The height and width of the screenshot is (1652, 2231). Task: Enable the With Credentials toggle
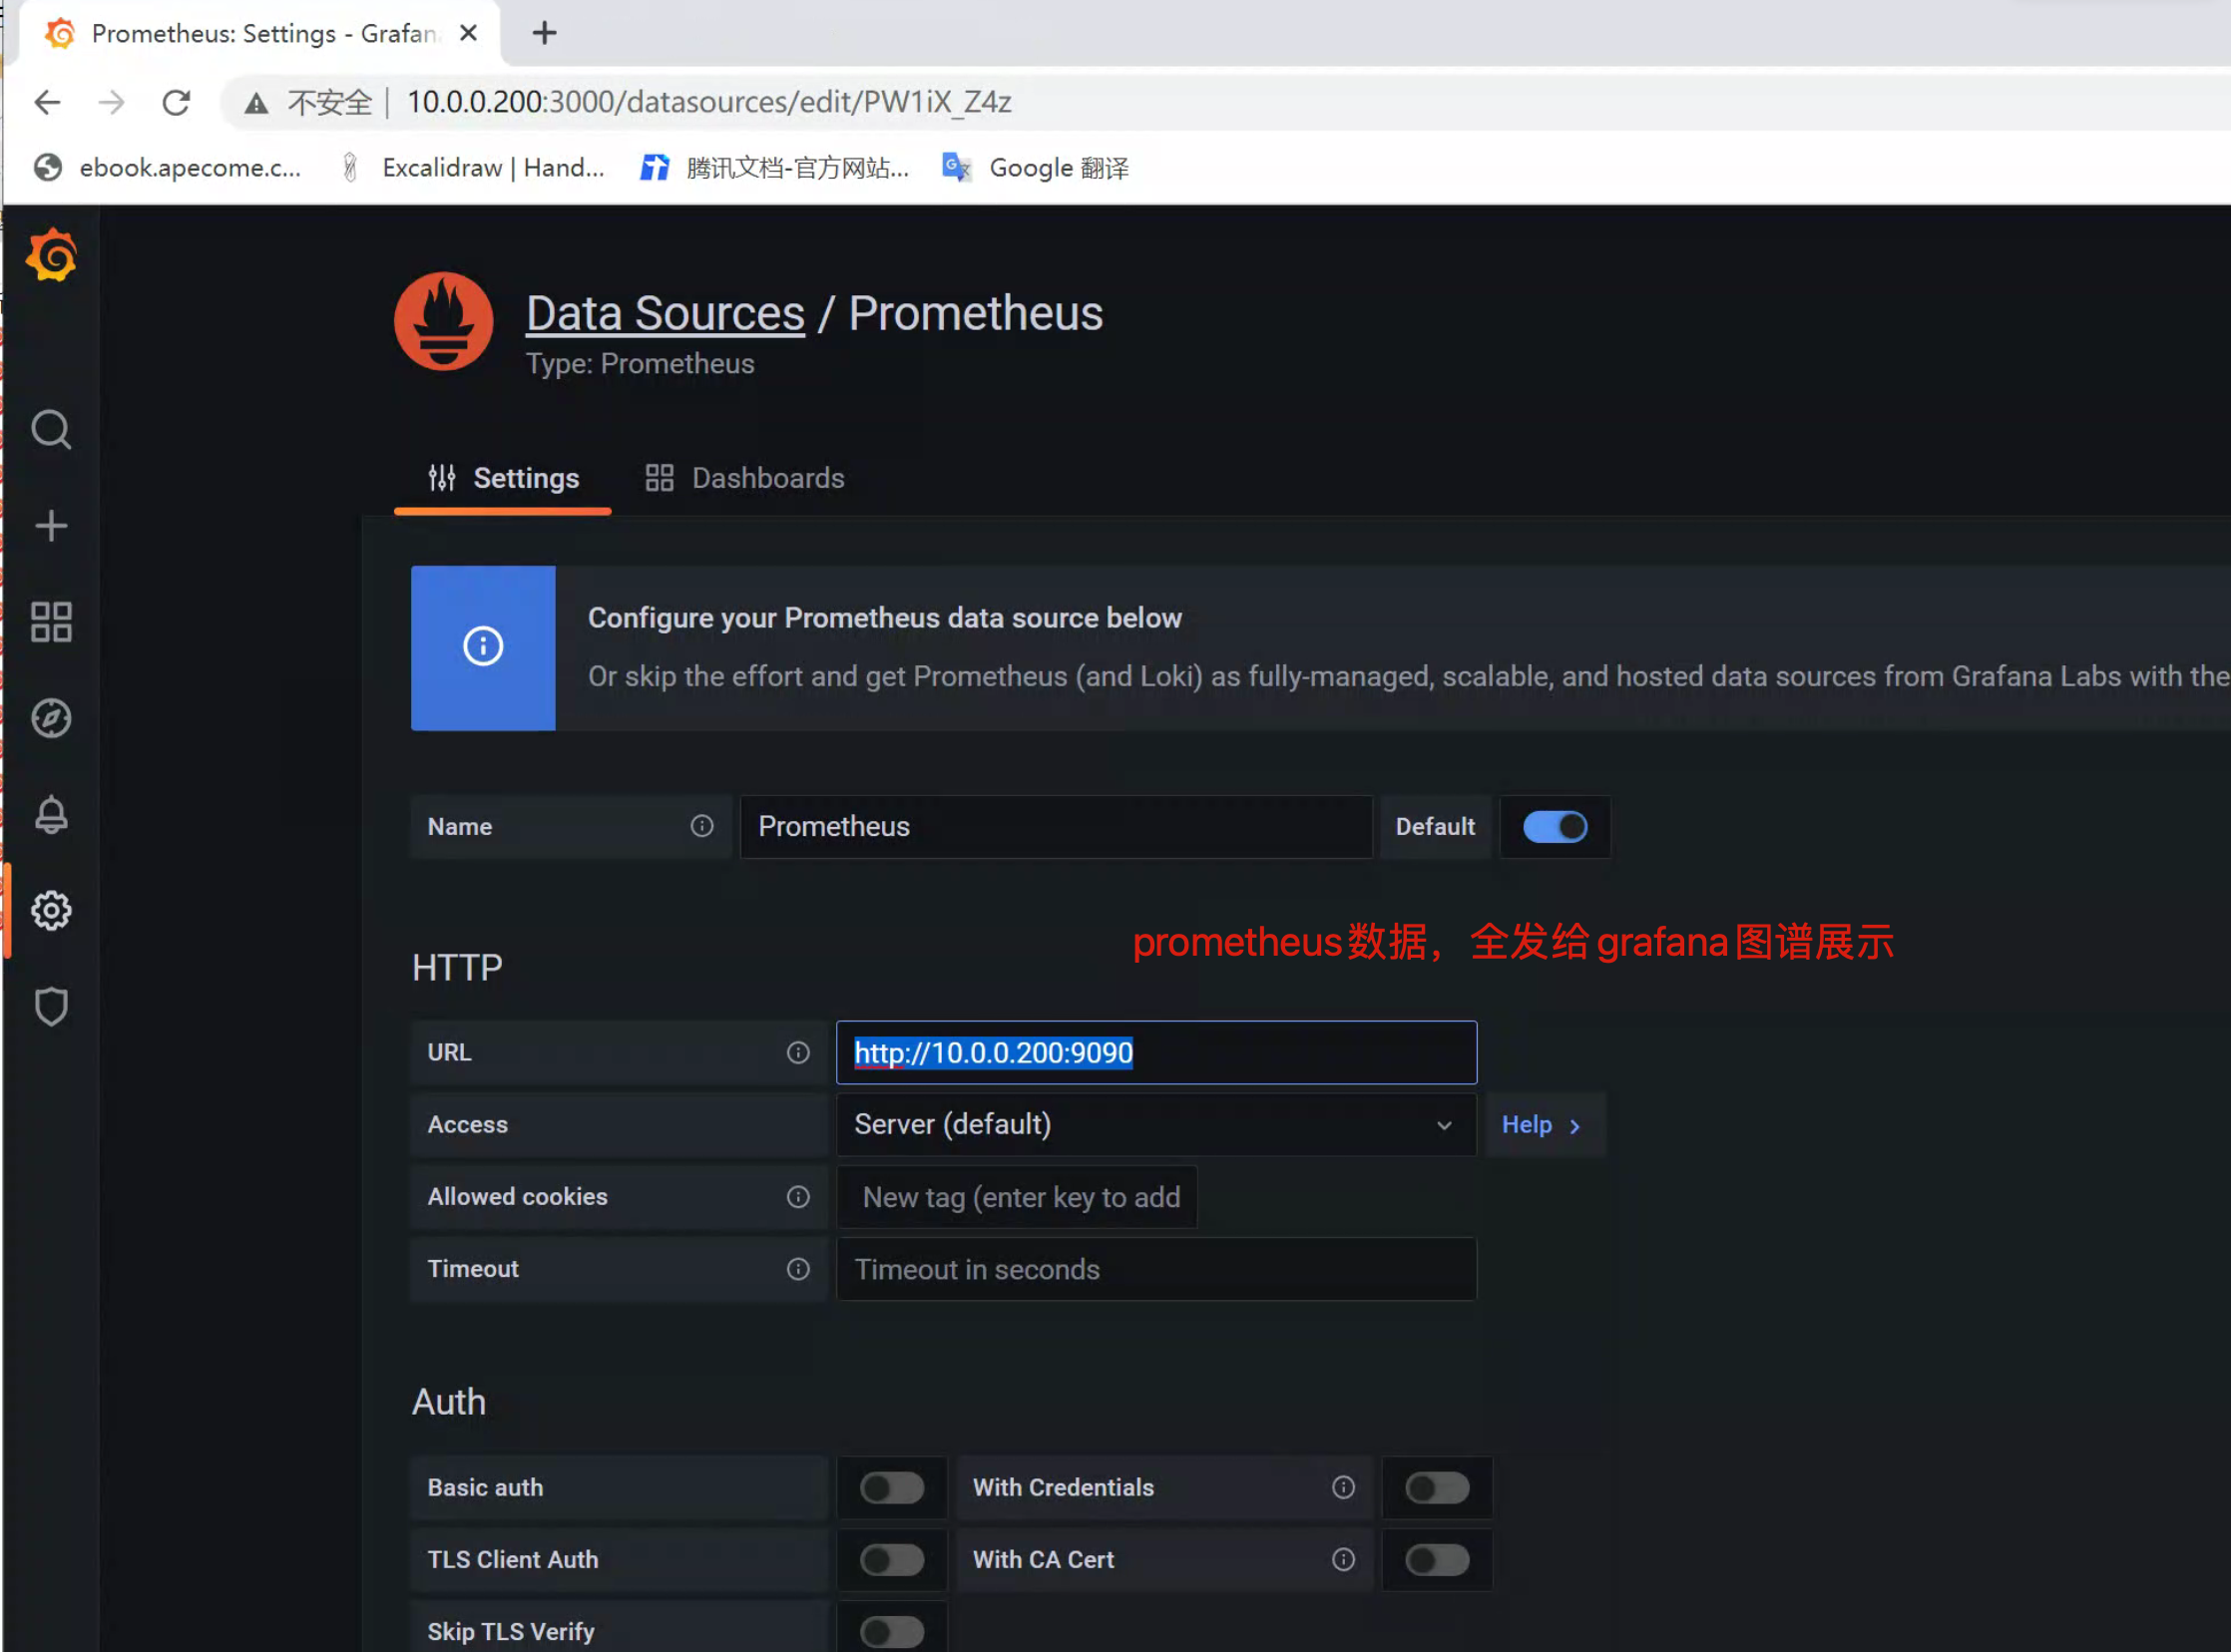click(1436, 1487)
